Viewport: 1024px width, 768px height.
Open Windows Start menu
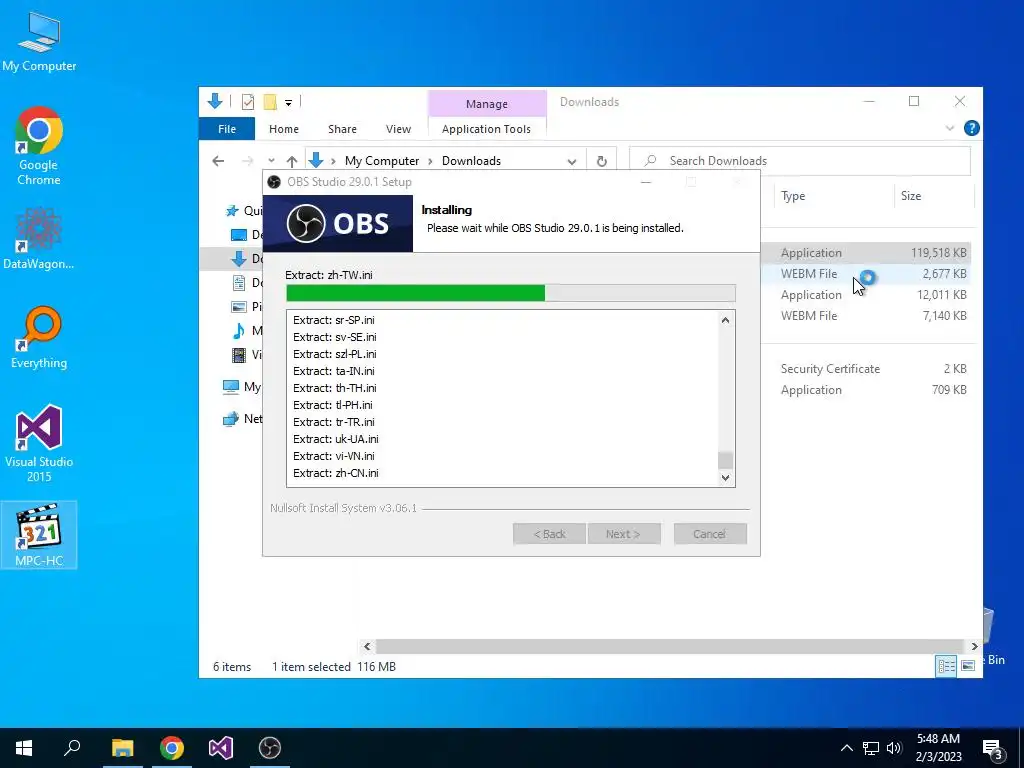(x=24, y=748)
